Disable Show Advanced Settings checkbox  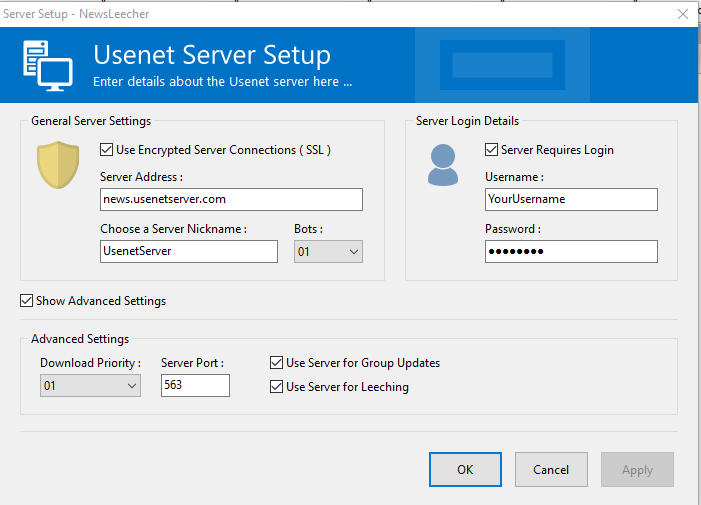(x=26, y=300)
